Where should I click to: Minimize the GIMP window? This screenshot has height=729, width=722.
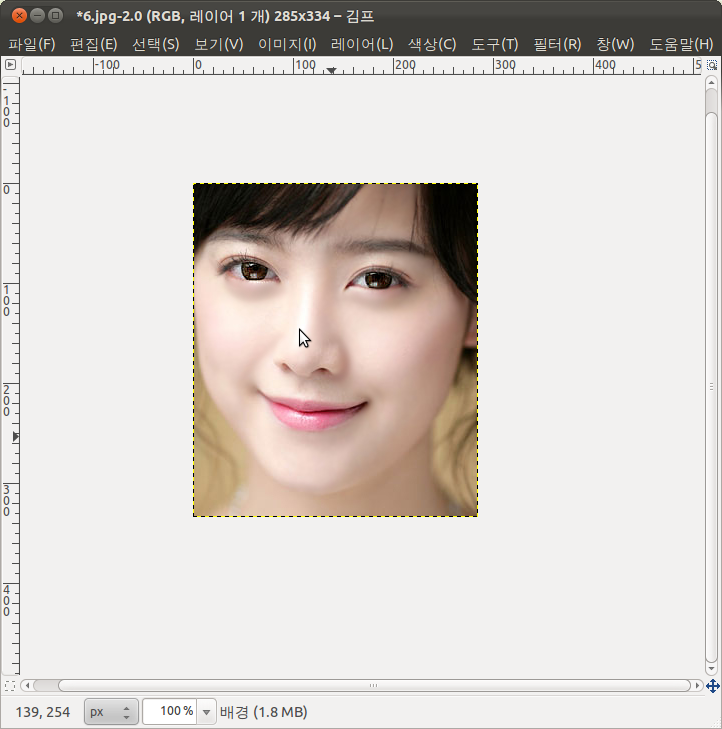point(37,16)
